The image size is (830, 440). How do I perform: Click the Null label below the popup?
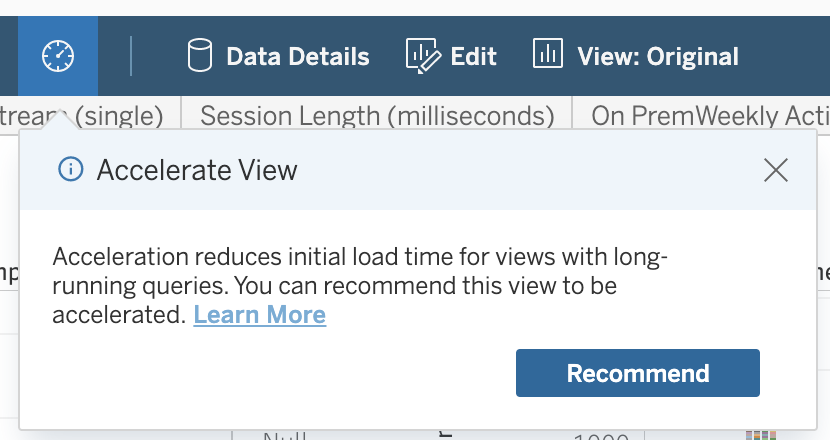pos(284,436)
